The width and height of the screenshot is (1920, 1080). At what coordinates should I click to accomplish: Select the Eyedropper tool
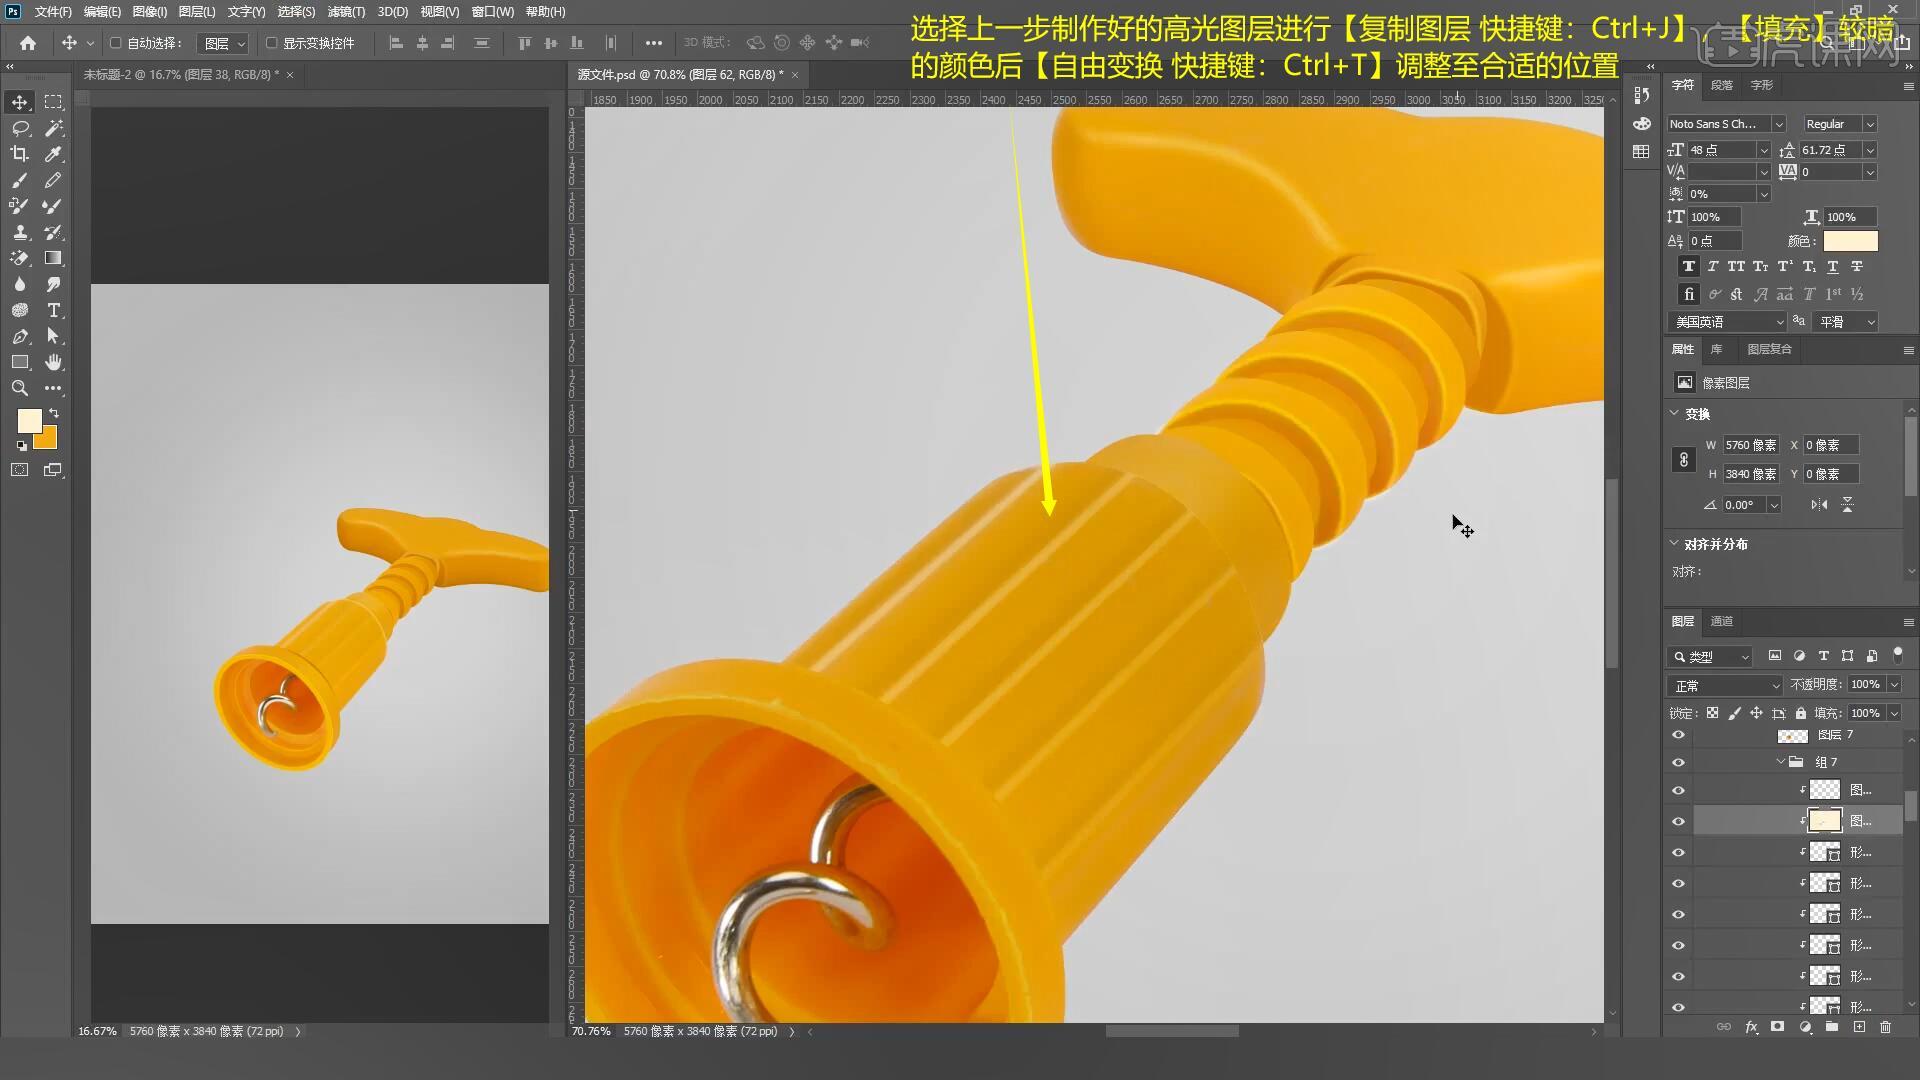click(x=53, y=154)
